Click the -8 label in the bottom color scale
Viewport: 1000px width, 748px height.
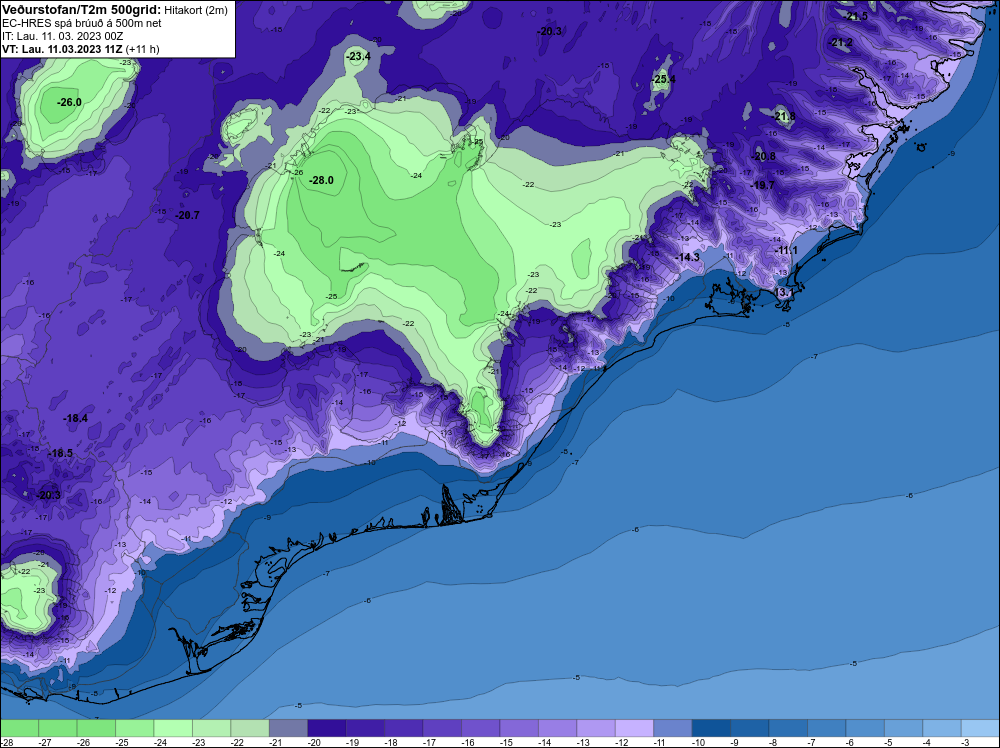click(773, 742)
